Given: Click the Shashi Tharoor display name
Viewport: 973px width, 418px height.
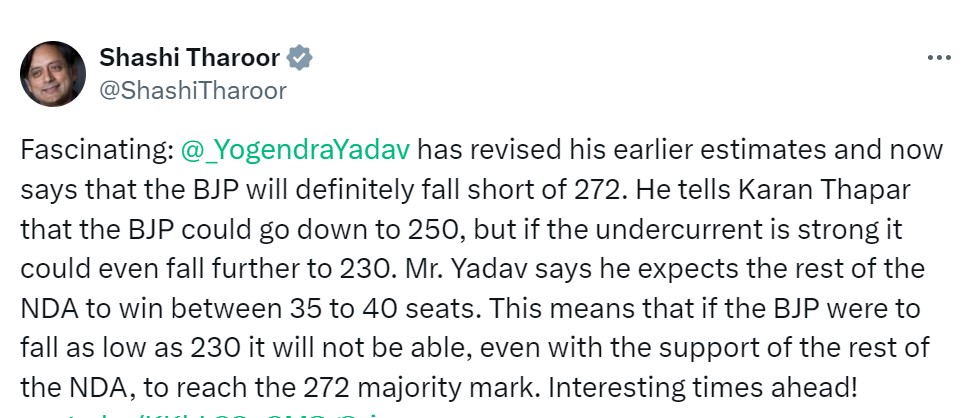Looking at the screenshot, I should pos(189,58).
